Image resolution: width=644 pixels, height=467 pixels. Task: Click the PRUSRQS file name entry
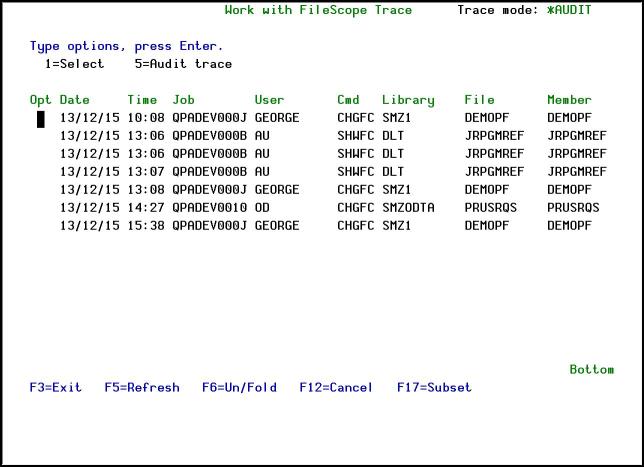tap(490, 208)
